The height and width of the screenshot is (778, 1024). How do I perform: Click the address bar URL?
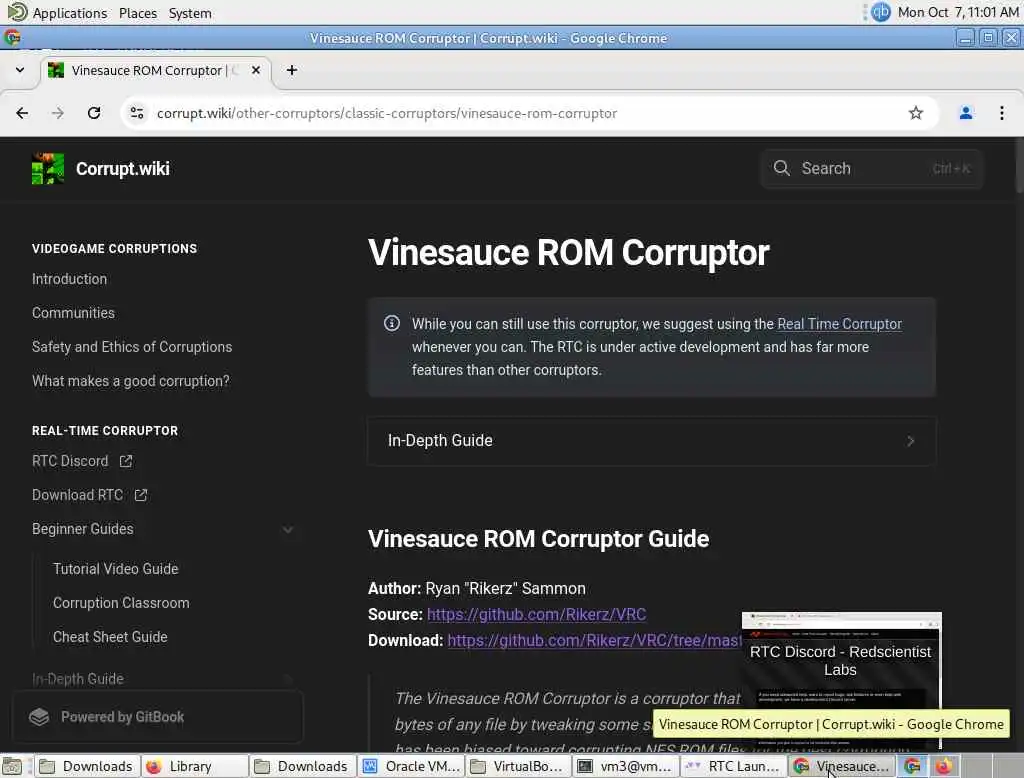[387, 113]
